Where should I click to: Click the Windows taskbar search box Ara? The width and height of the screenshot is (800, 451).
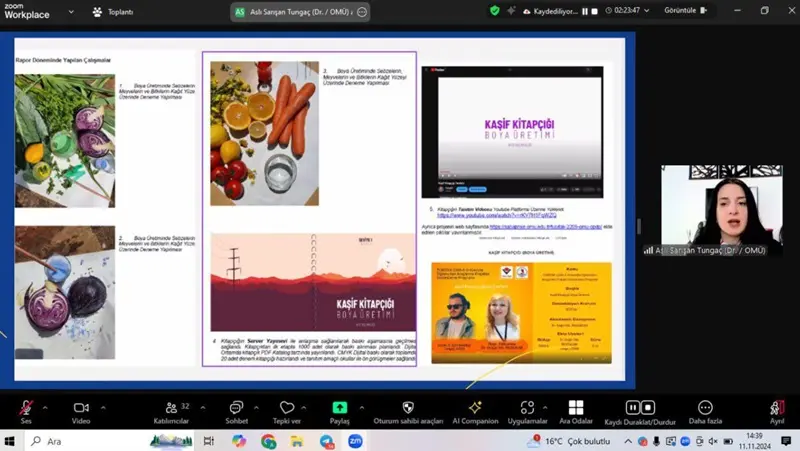[x=80, y=440]
